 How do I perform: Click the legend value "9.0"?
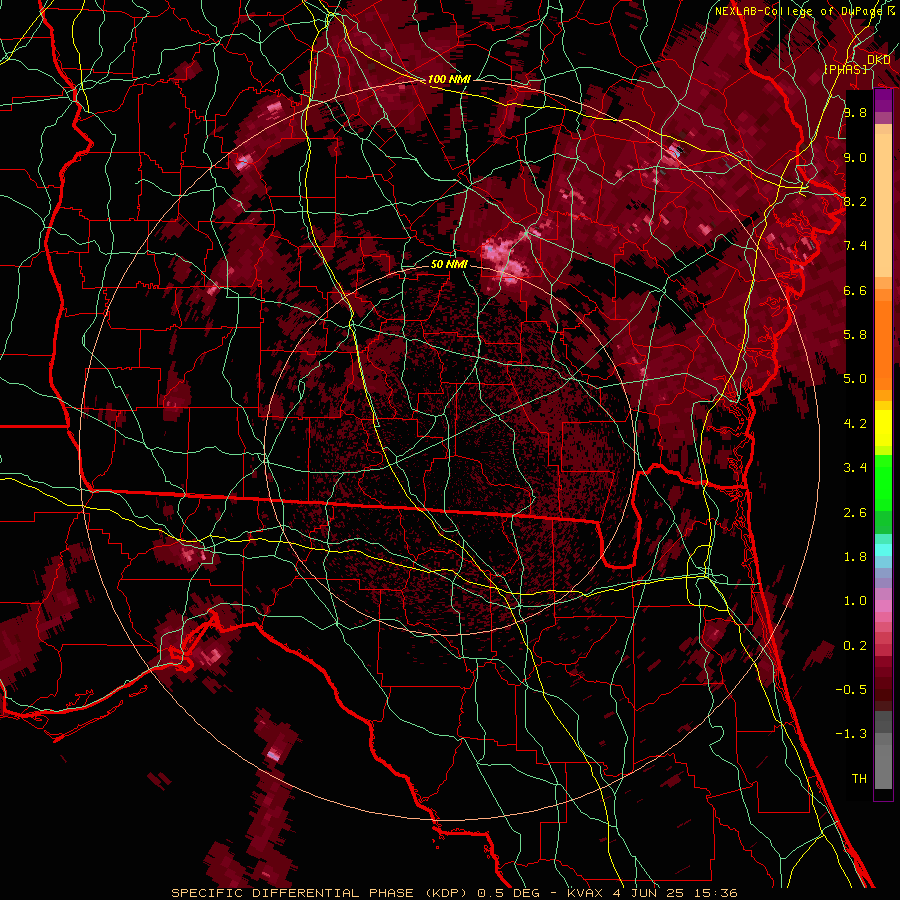click(x=855, y=157)
